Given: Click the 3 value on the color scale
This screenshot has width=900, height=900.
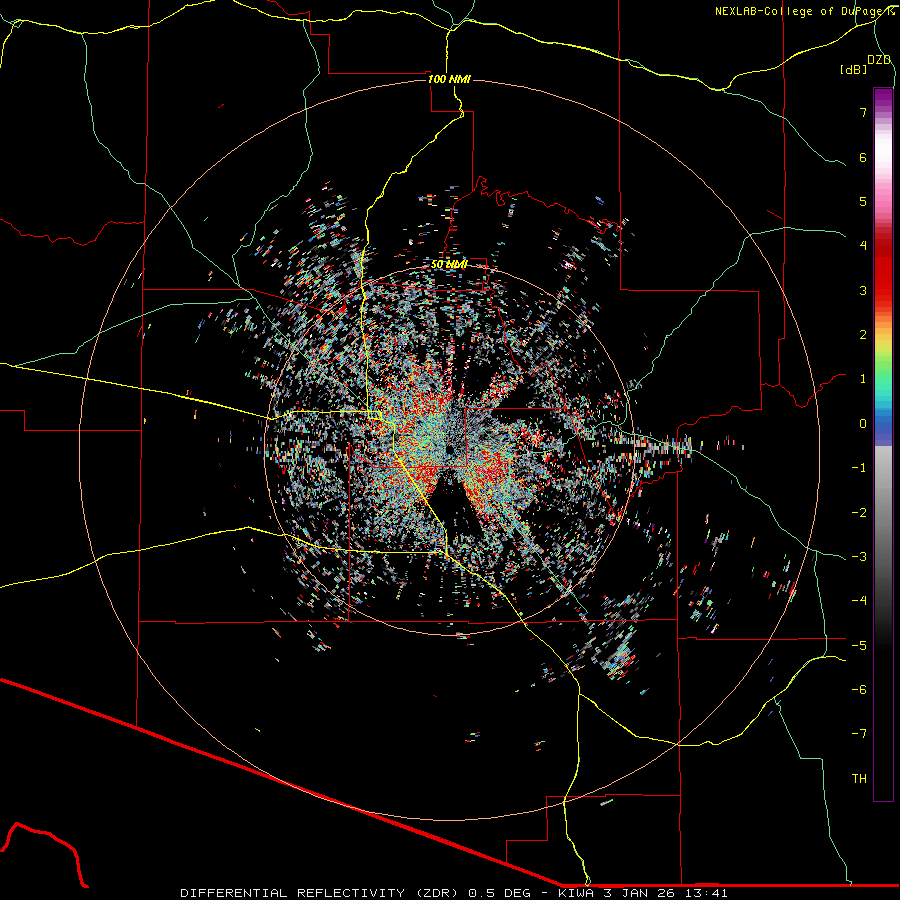Looking at the screenshot, I should pyautogui.click(x=863, y=290).
